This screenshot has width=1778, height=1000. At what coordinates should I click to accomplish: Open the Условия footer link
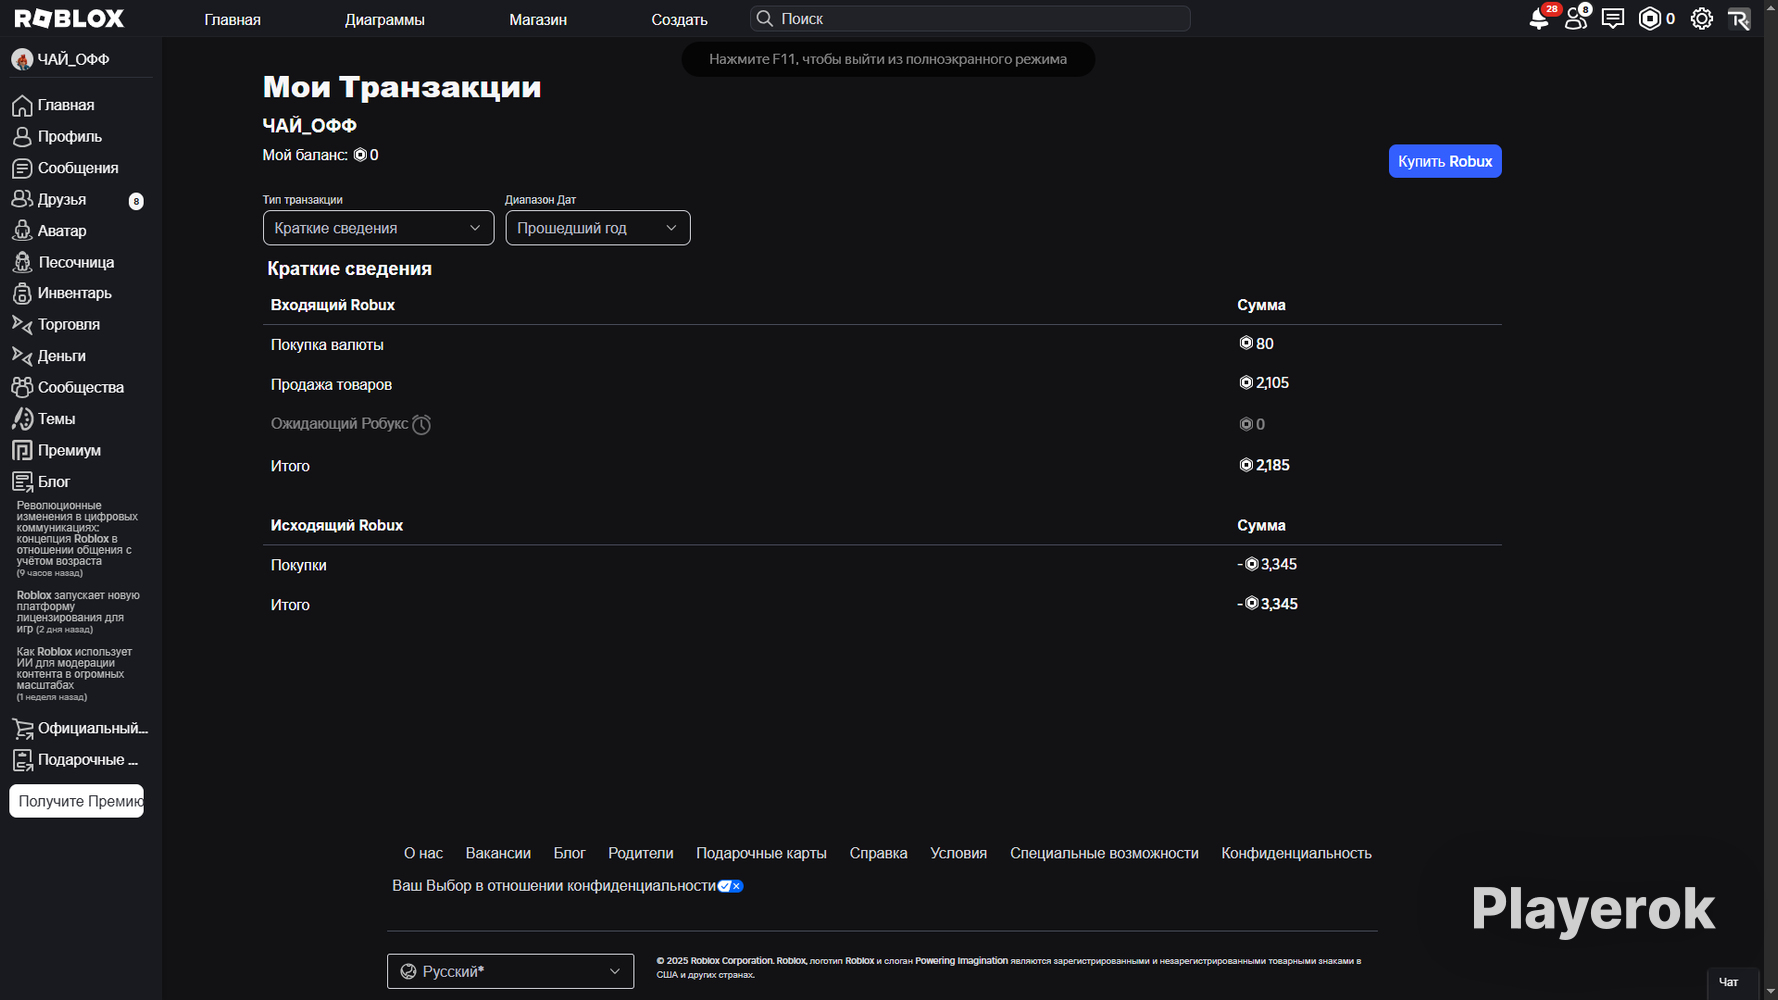[958, 853]
